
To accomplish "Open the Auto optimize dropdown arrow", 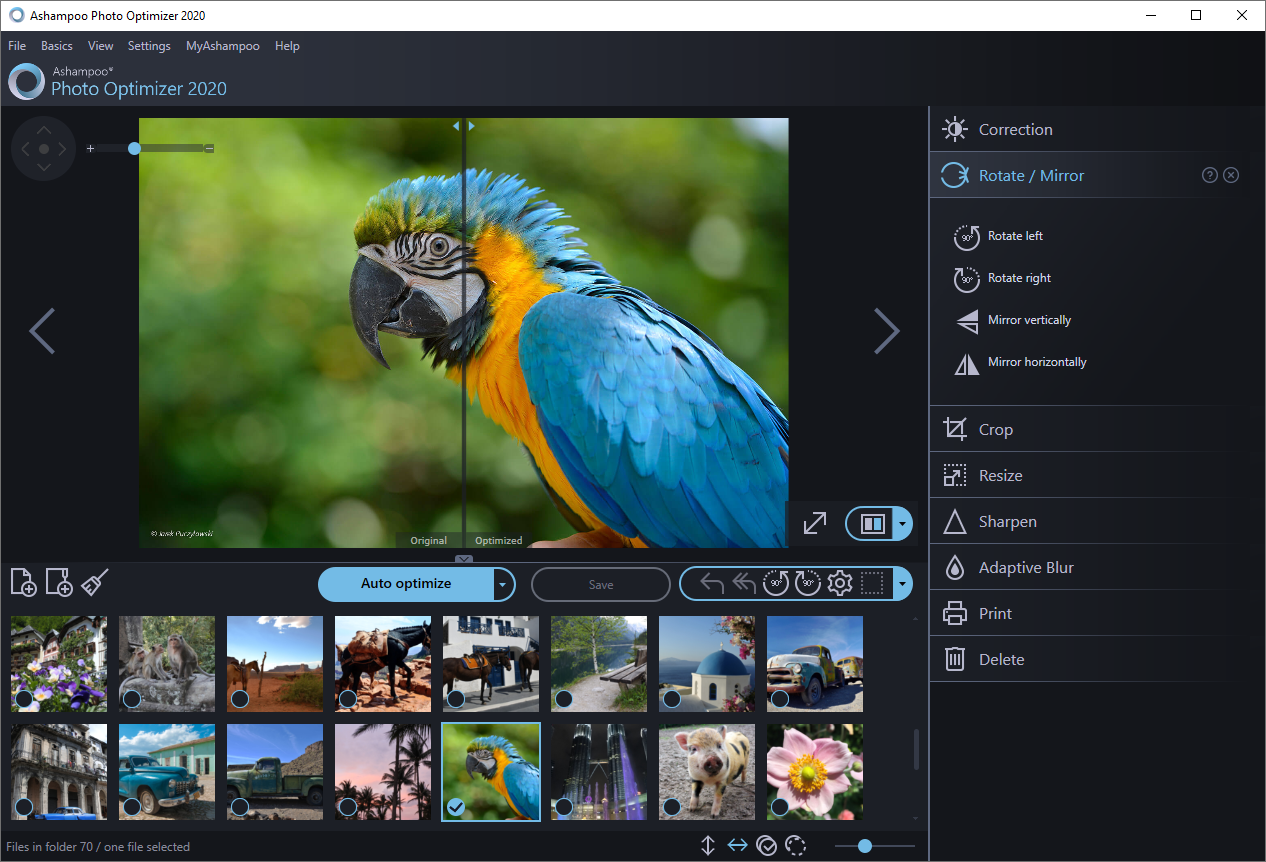I will point(504,584).
